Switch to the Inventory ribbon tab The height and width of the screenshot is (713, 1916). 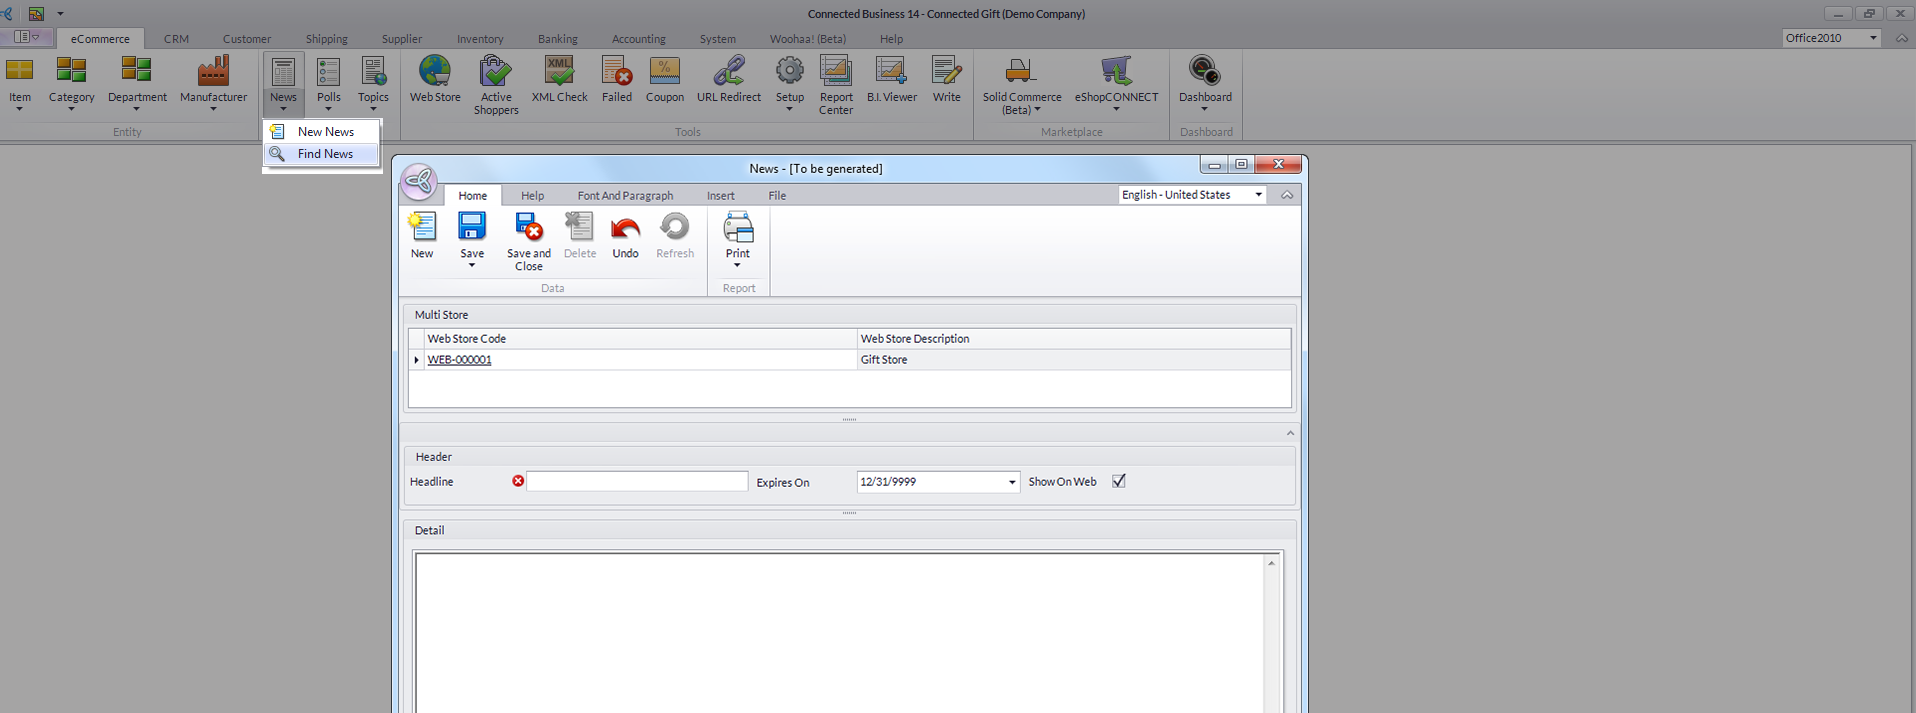tap(480, 39)
